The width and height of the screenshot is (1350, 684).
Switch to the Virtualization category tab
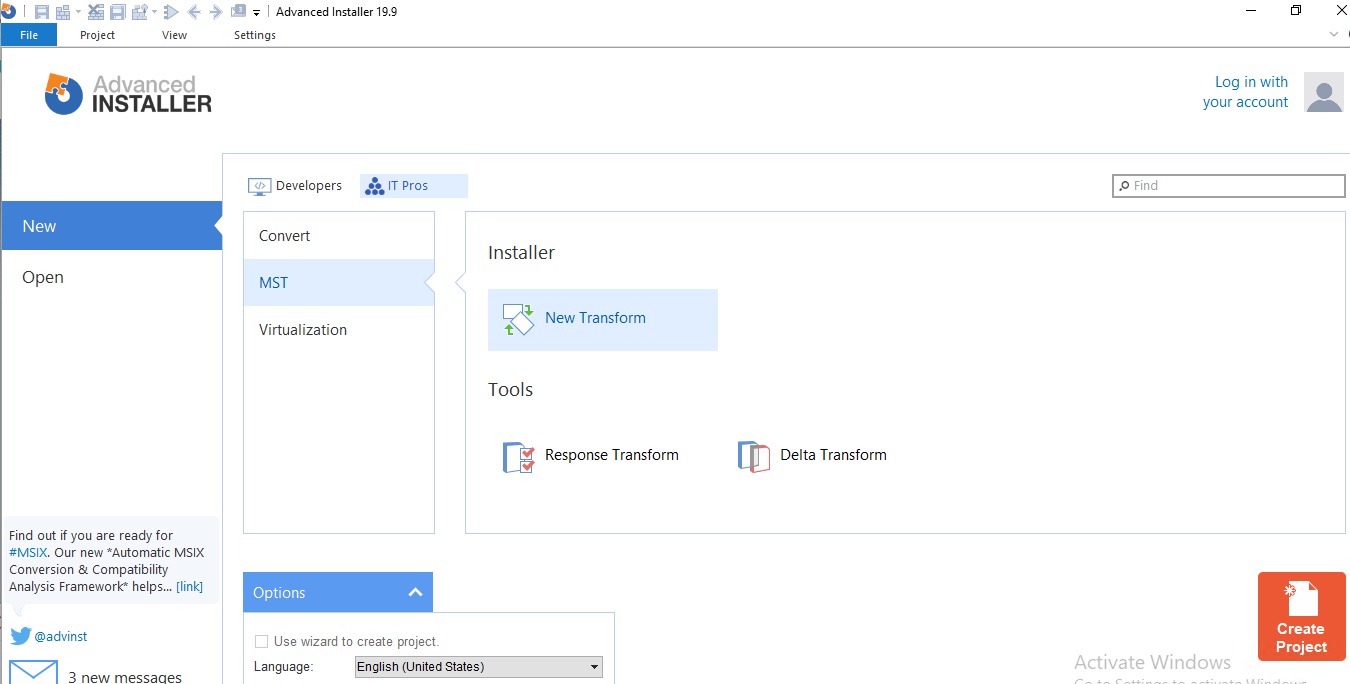point(302,329)
